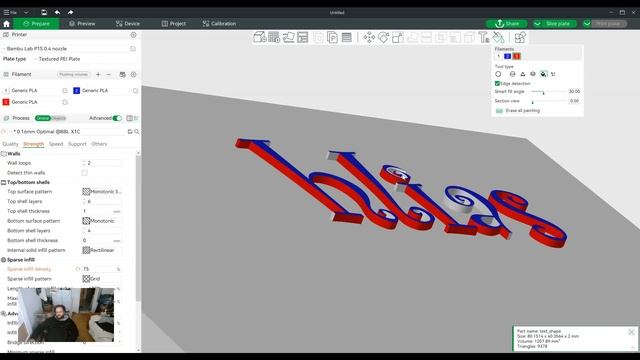Viewport: 640px width, 360px height.
Task: Click the Redo arrow
Action: (x=70, y=12)
